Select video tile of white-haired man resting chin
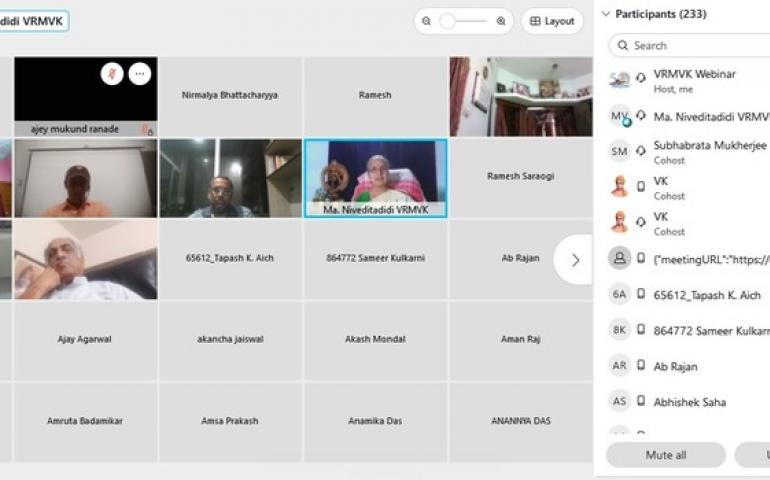This screenshot has width=770, height=480. coord(86,259)
